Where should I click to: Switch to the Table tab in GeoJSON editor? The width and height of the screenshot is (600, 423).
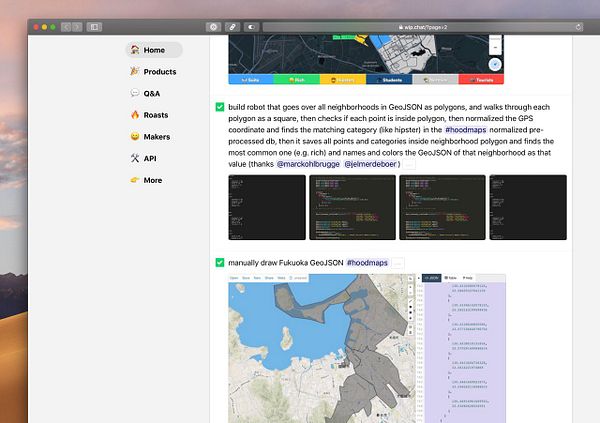pos(450,278)
